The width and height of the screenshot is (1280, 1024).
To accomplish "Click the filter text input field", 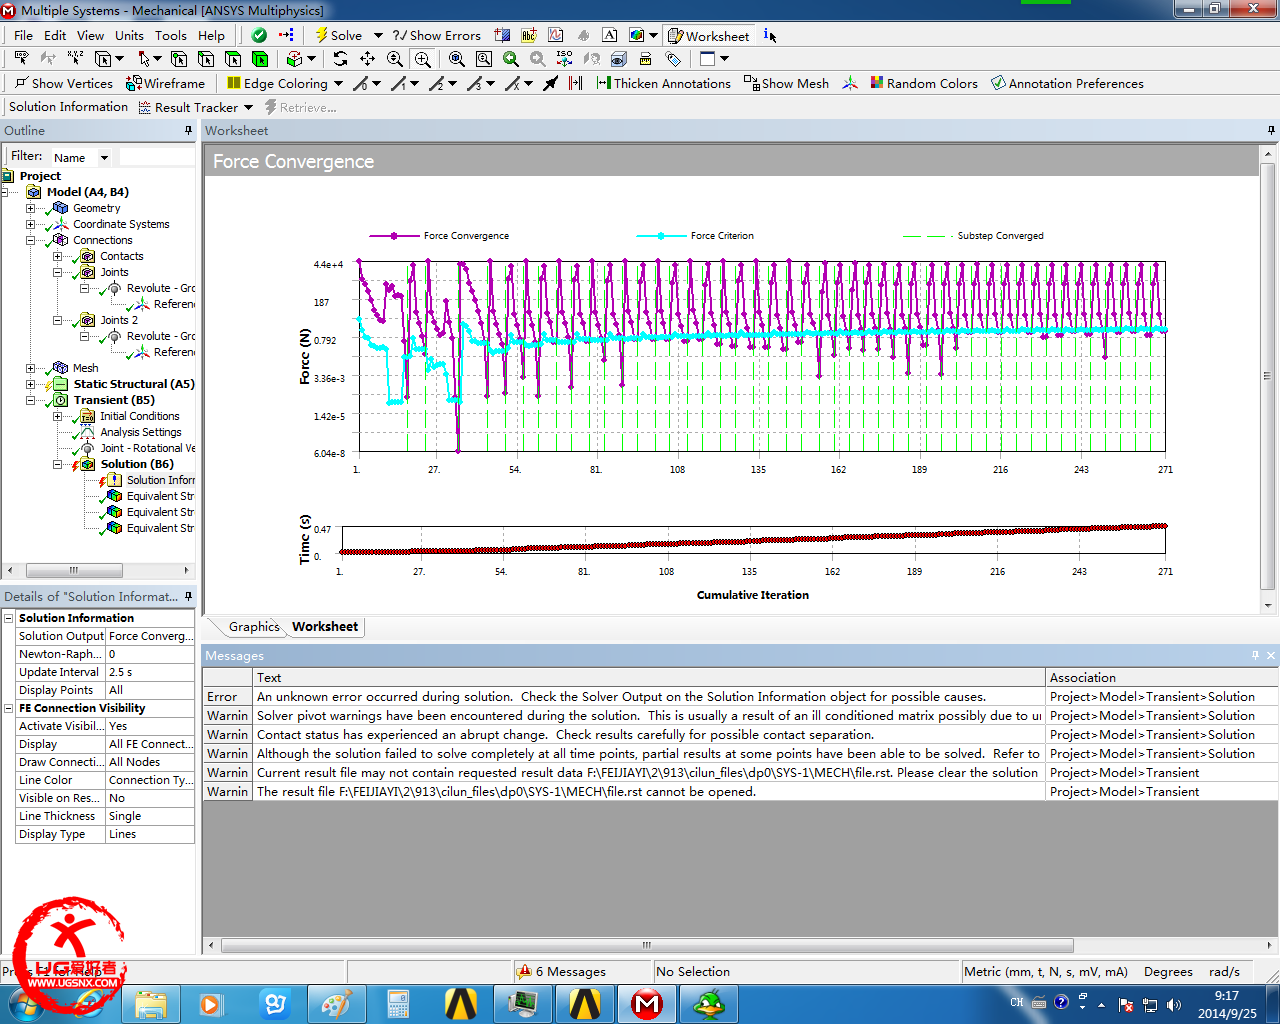I will (x=156, y=157).
